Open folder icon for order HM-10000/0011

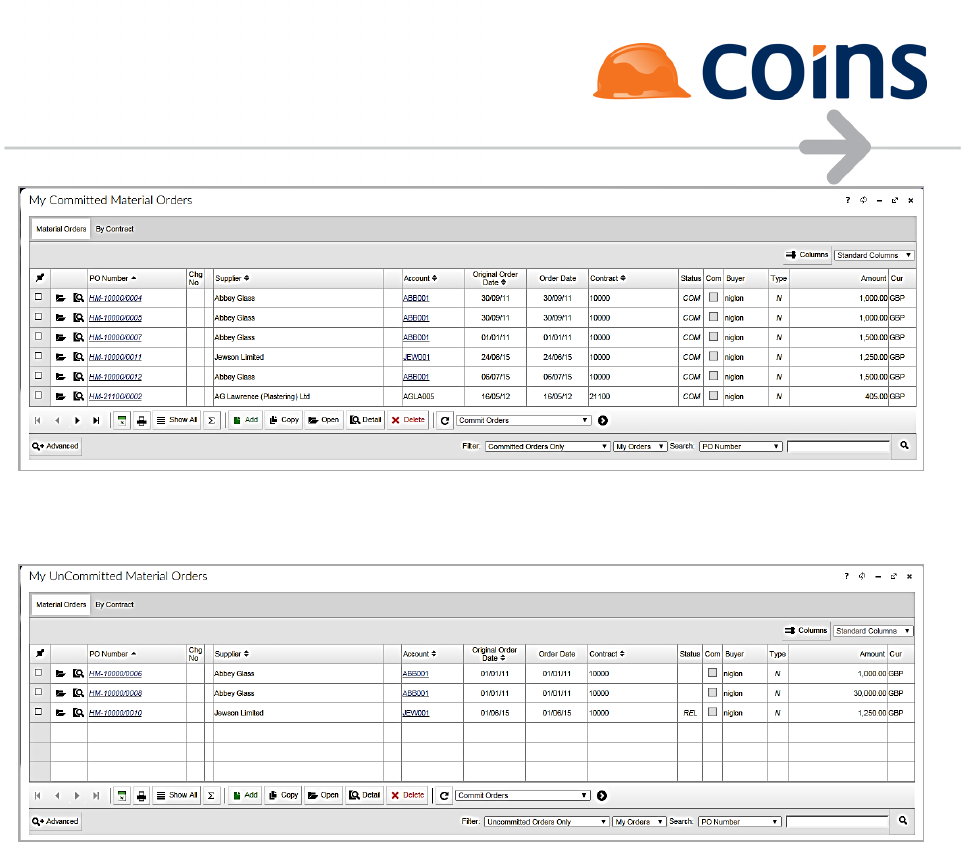[60, 357]
